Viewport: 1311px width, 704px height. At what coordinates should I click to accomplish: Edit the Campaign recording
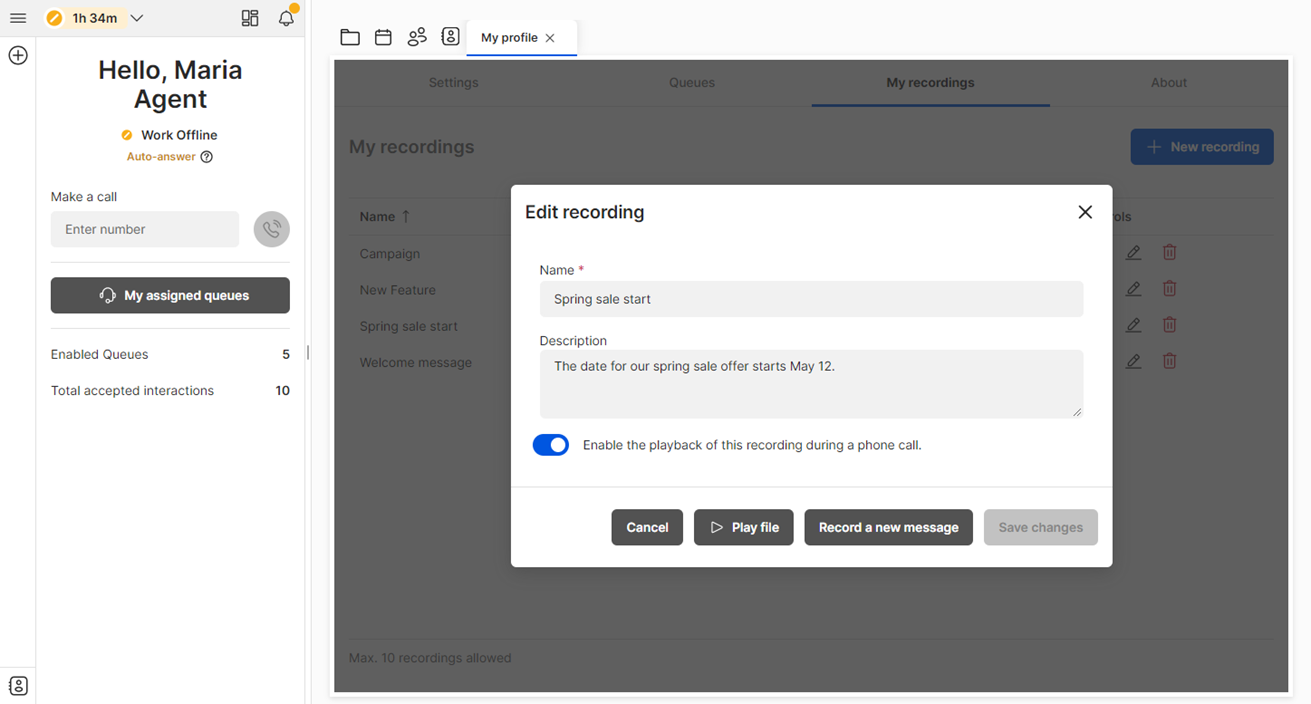[x=1133, y=253]
